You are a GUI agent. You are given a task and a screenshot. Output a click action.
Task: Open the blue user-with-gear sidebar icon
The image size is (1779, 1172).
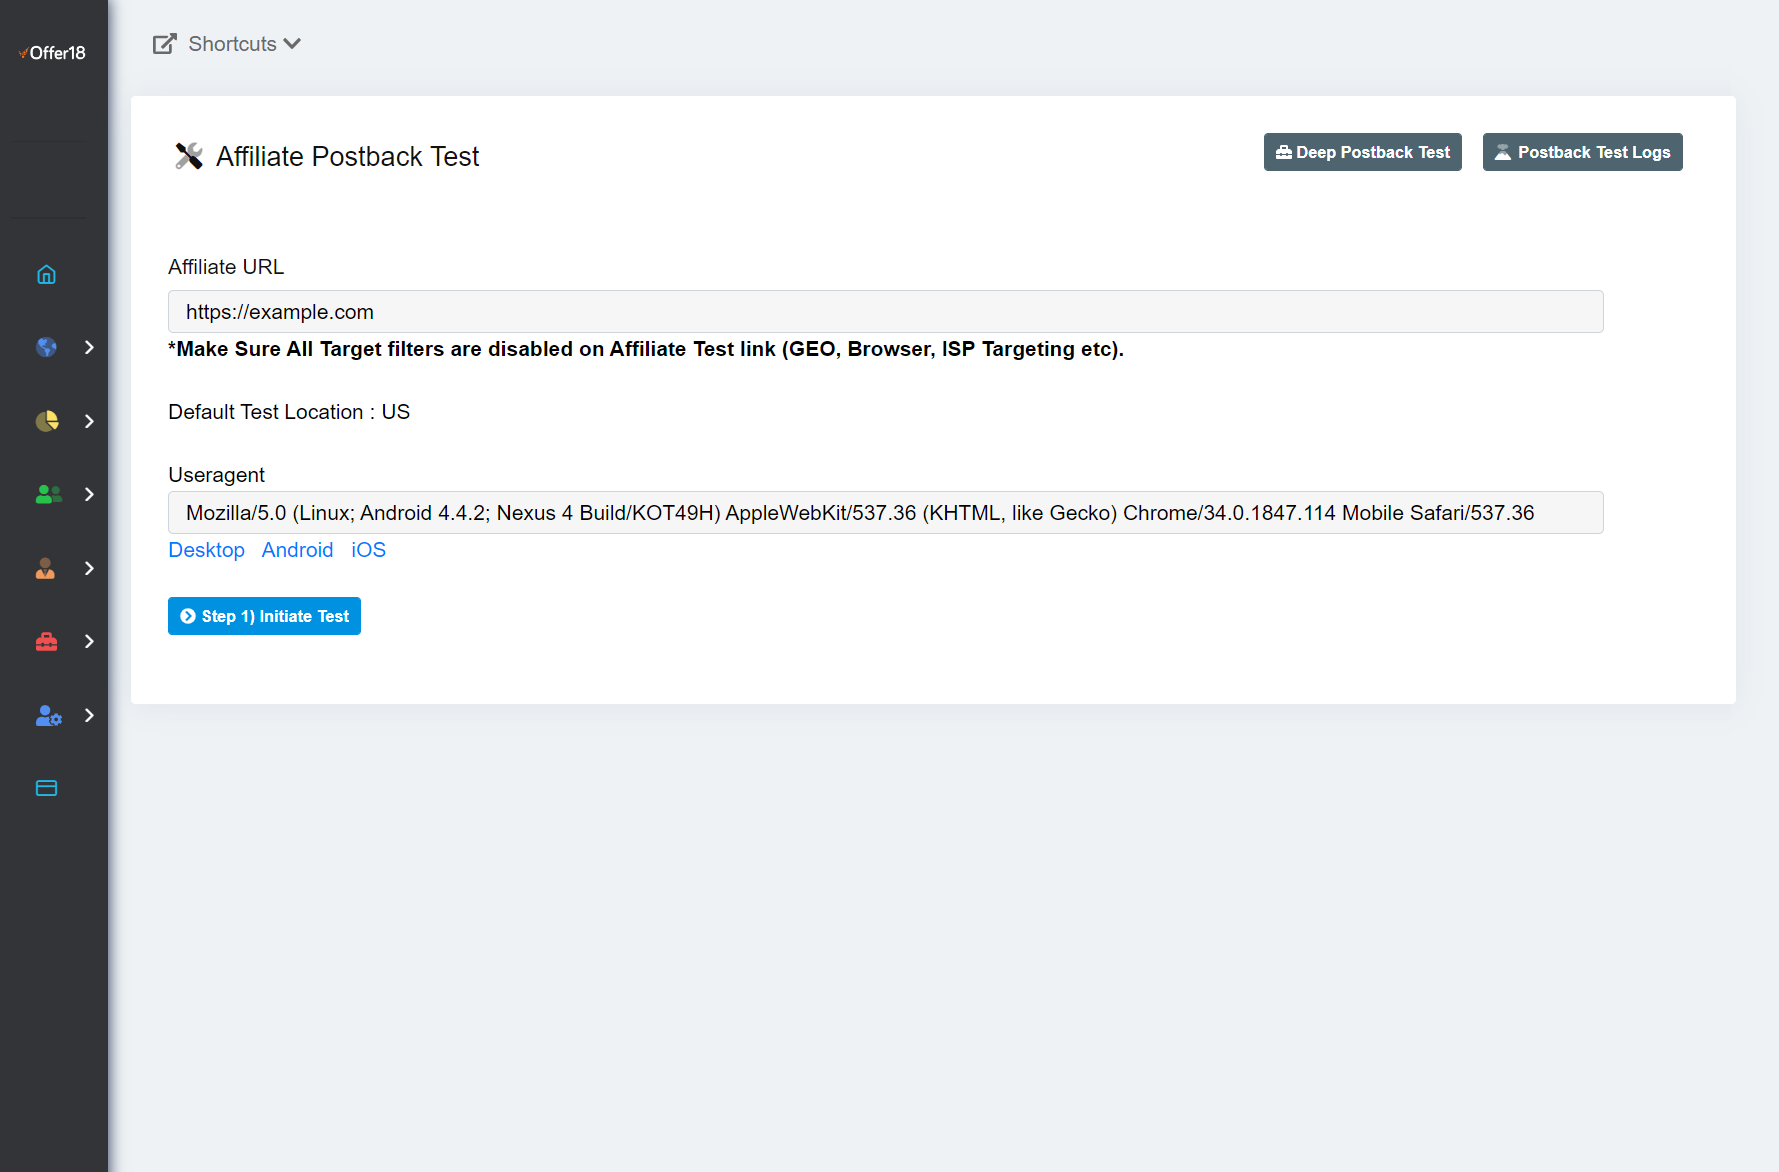tap(47, 715)
